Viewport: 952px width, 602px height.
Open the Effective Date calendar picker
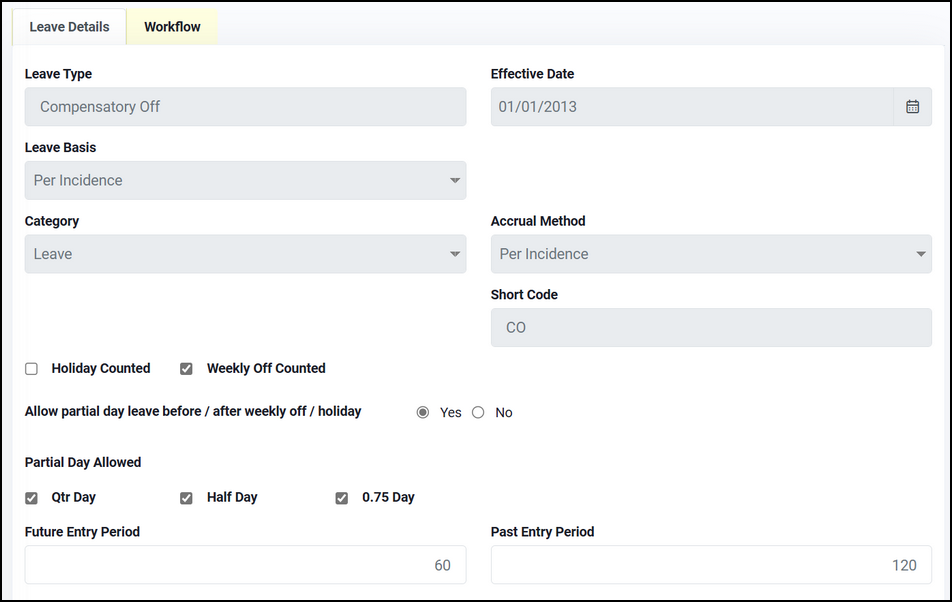tap(912, 107)
